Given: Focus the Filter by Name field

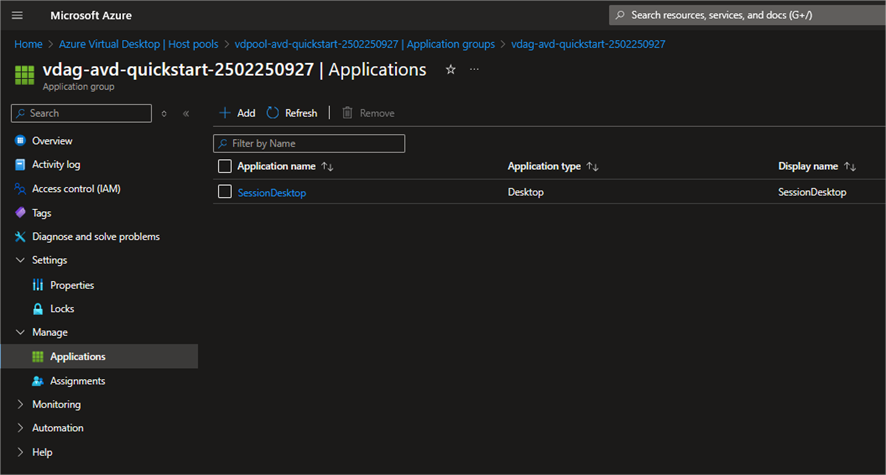Looking at the screenshot, I should click(309, 143).
